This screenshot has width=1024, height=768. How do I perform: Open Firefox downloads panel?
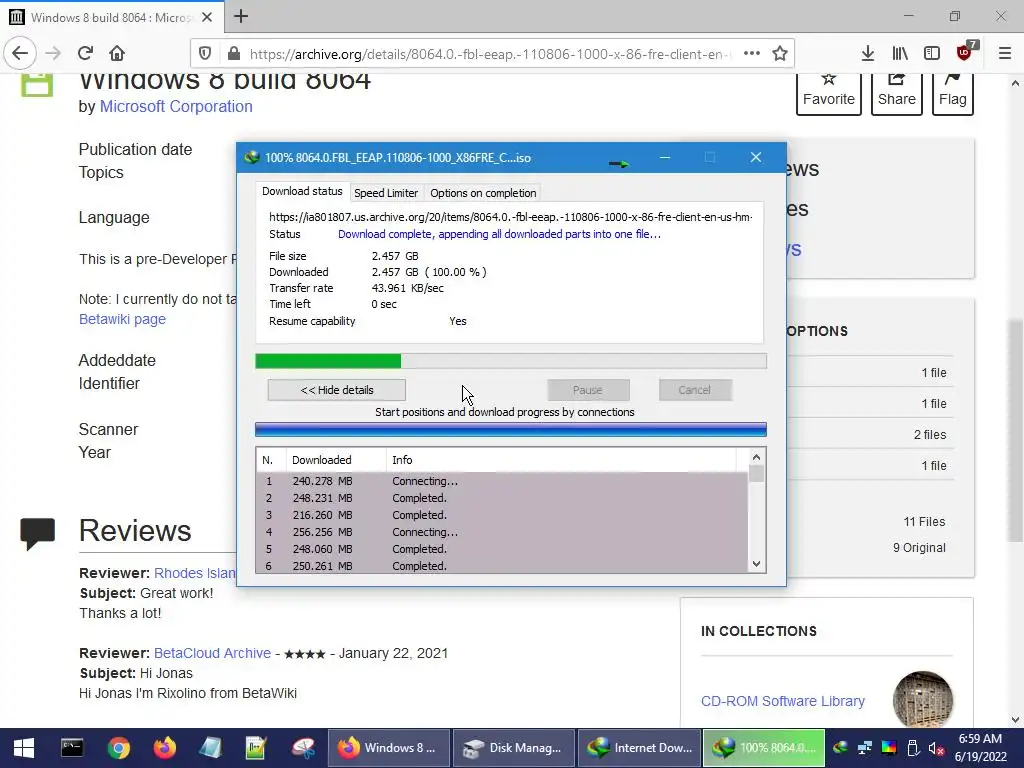tap(868, 54)
